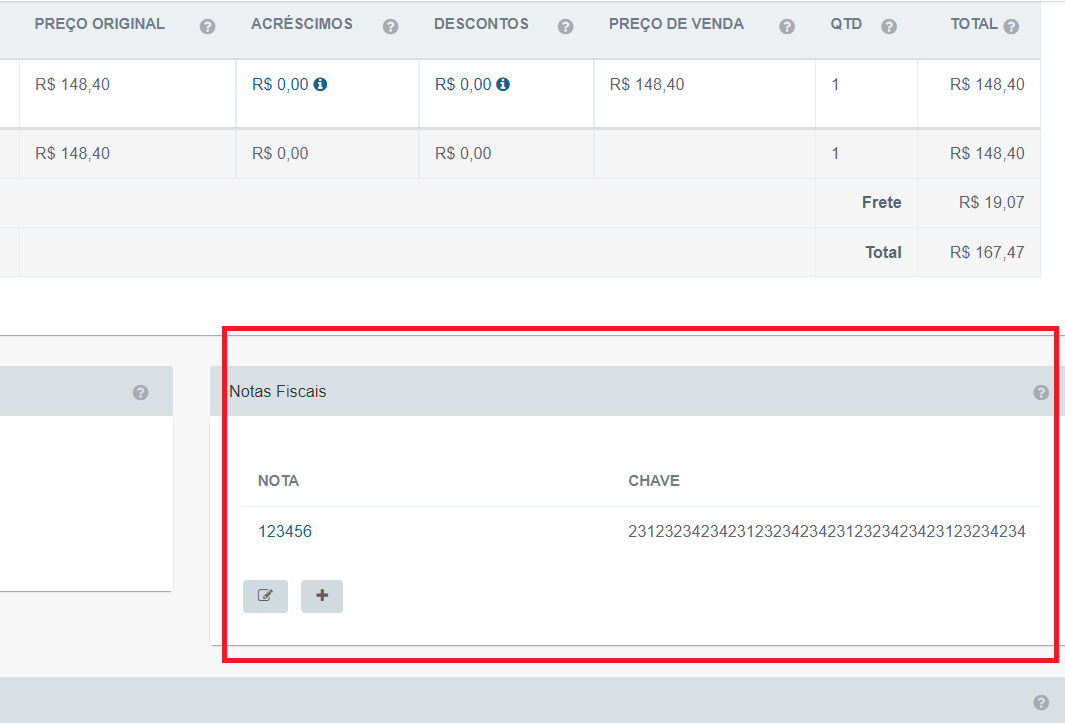Click help icon next to Descontos

(x=566, y=27)
